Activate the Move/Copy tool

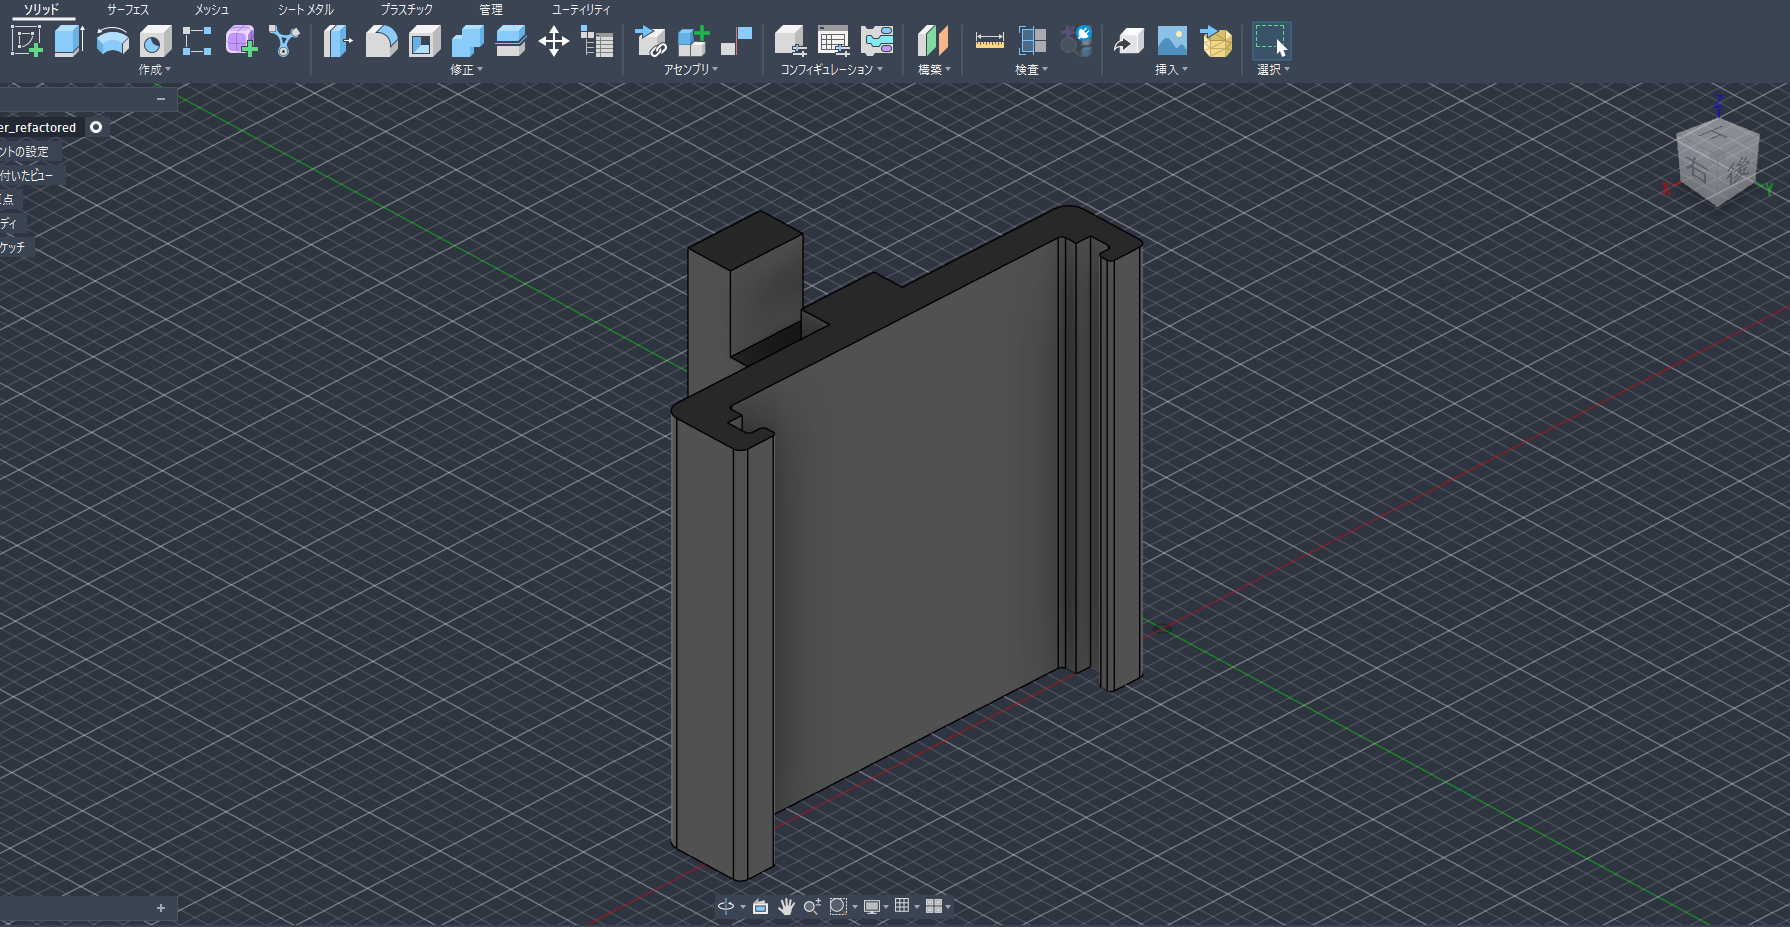point(553,41)
